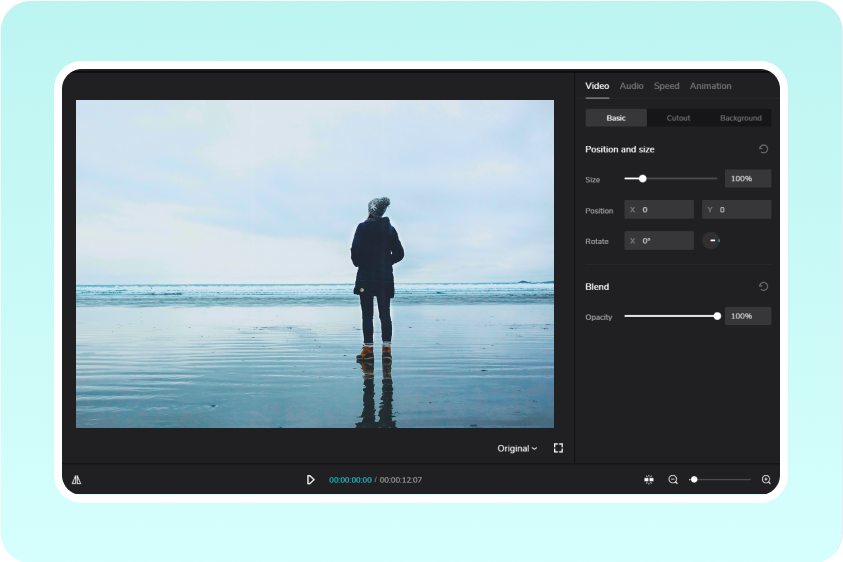Click the Position X input field
843x562 pixels.
click(x=659, y=210)
